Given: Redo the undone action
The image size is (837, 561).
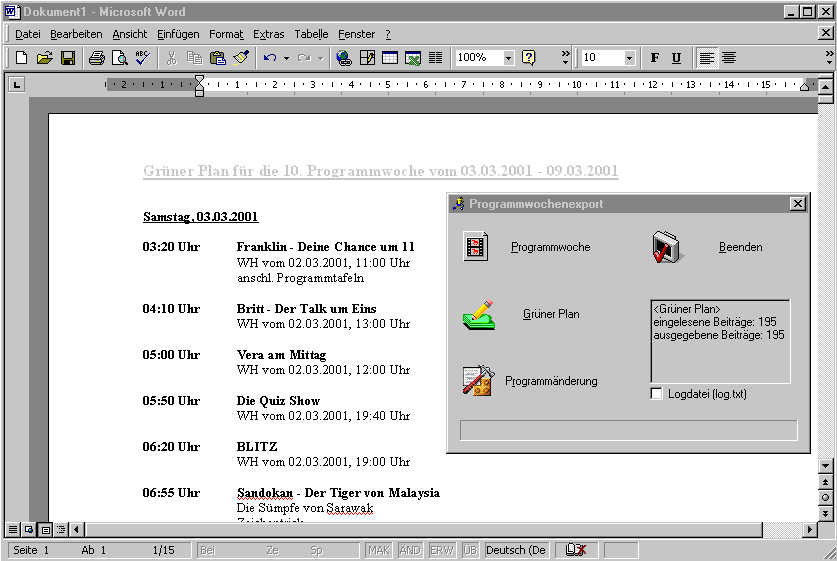Looking at the screenshot, I should click(304, 58).
